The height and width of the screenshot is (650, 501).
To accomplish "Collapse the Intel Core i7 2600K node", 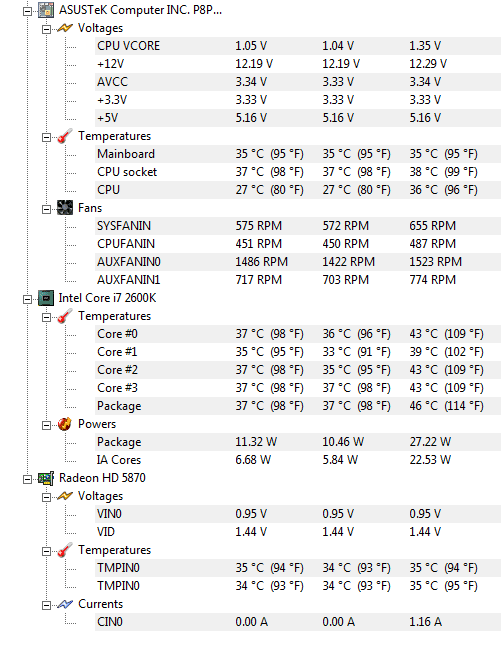I will pyautogui.click(x=27, y=299).
